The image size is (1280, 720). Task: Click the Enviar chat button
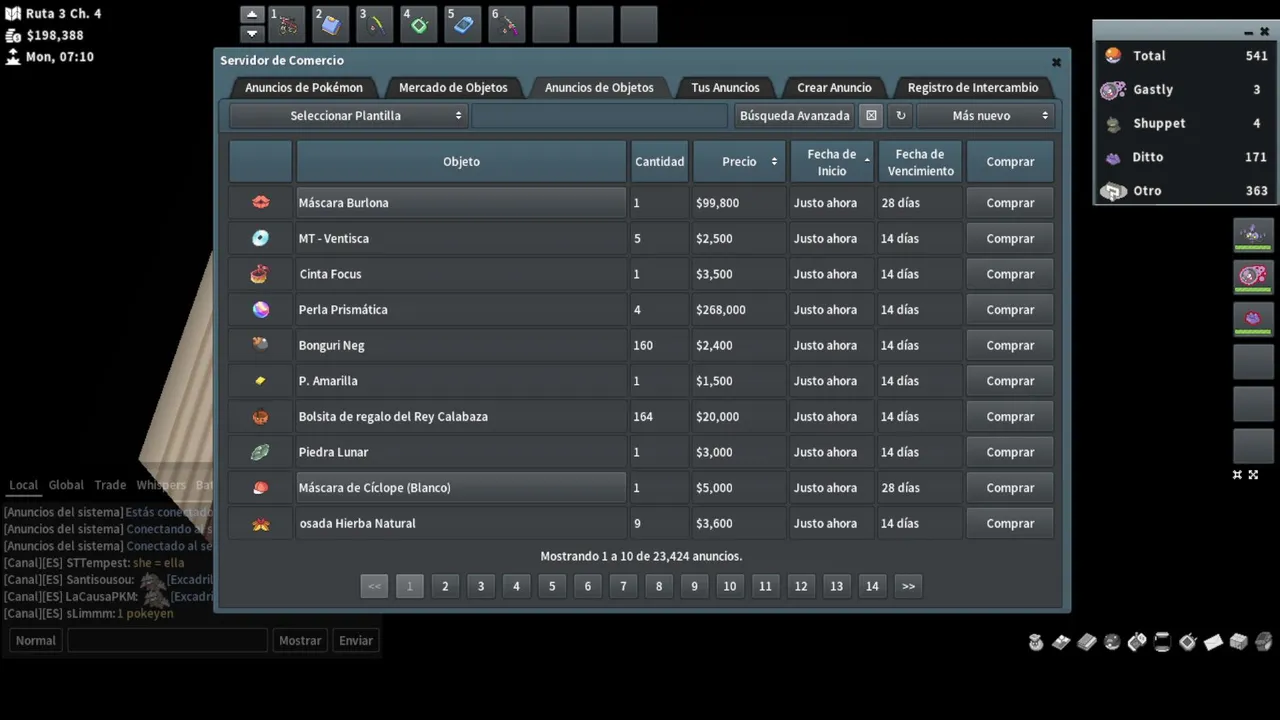pyautogui.click(x=356, y=641)
